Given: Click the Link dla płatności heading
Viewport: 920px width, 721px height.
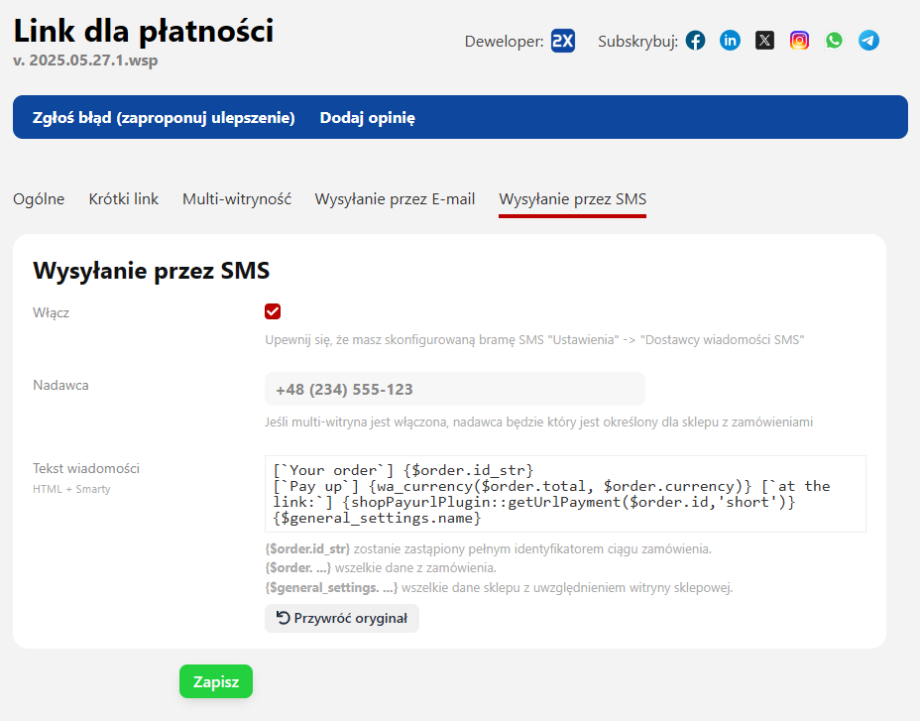Looking at the screenshot, I should [144, 31].
